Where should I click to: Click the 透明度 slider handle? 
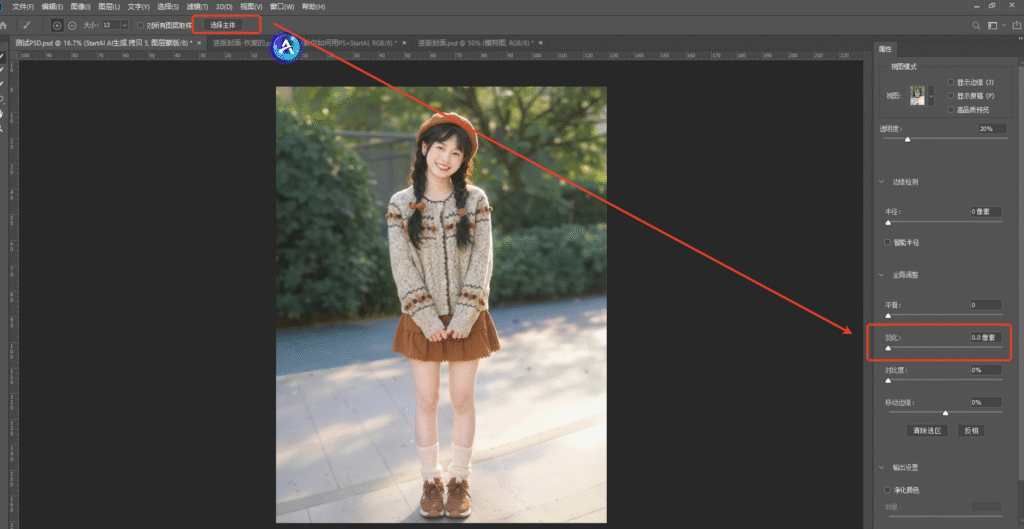[x=907, y=139]
